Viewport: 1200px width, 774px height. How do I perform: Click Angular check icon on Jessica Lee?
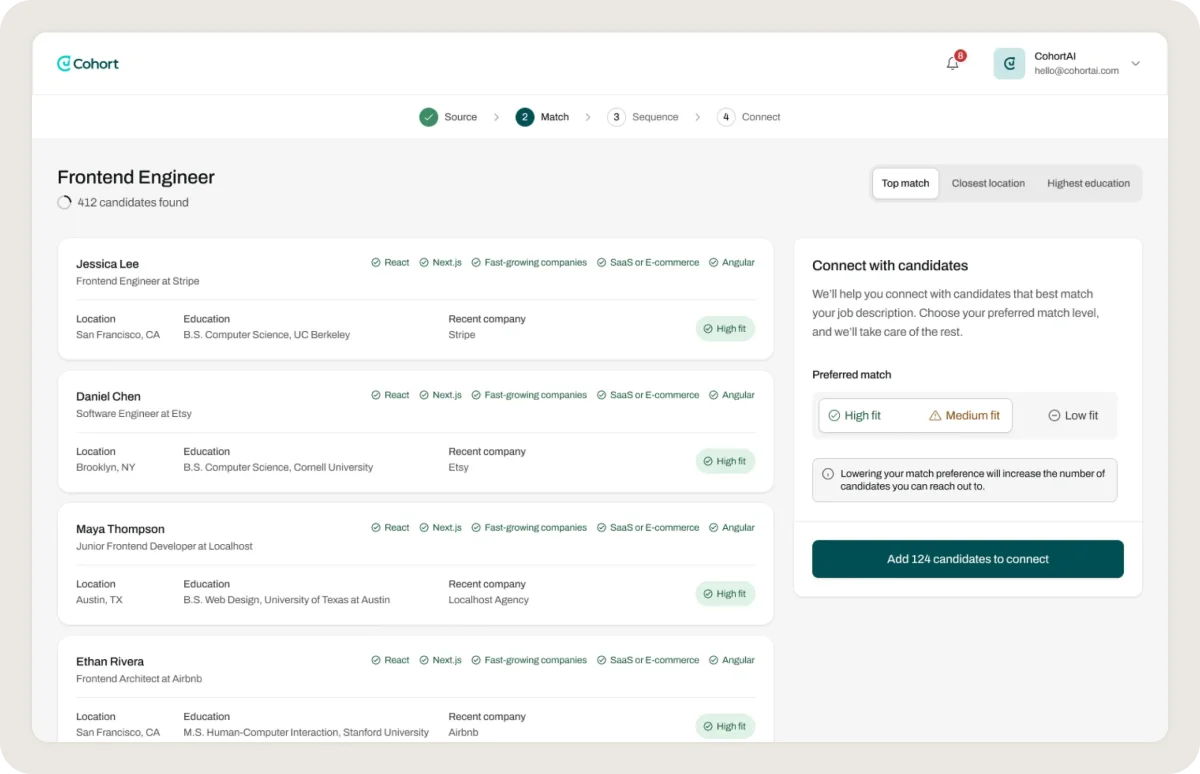[714, 262]
